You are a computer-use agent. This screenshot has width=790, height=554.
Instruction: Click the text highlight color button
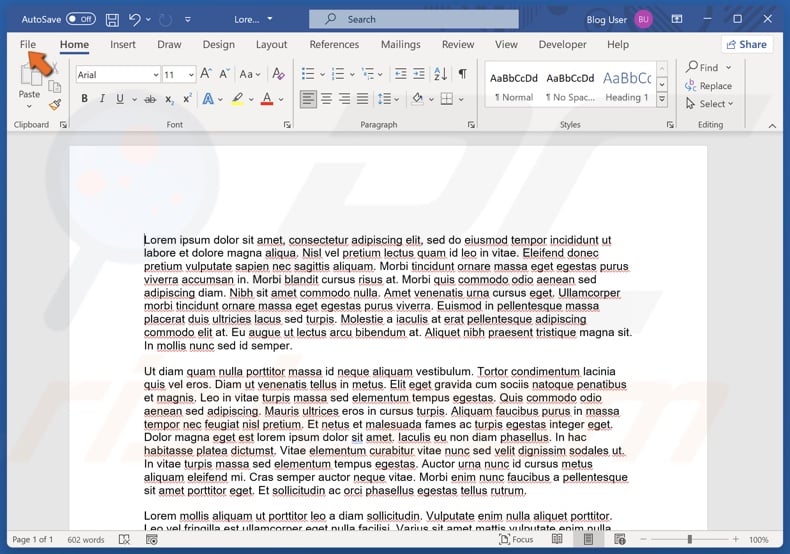pyautogui.click(x=238, y=99)
